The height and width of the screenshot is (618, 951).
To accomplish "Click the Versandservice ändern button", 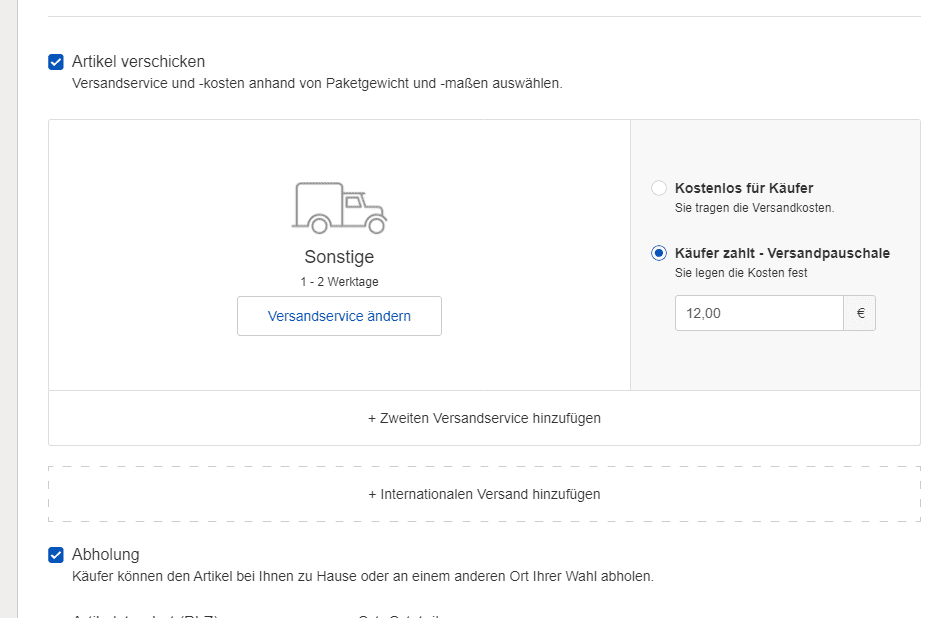I will tap(339, 316).
